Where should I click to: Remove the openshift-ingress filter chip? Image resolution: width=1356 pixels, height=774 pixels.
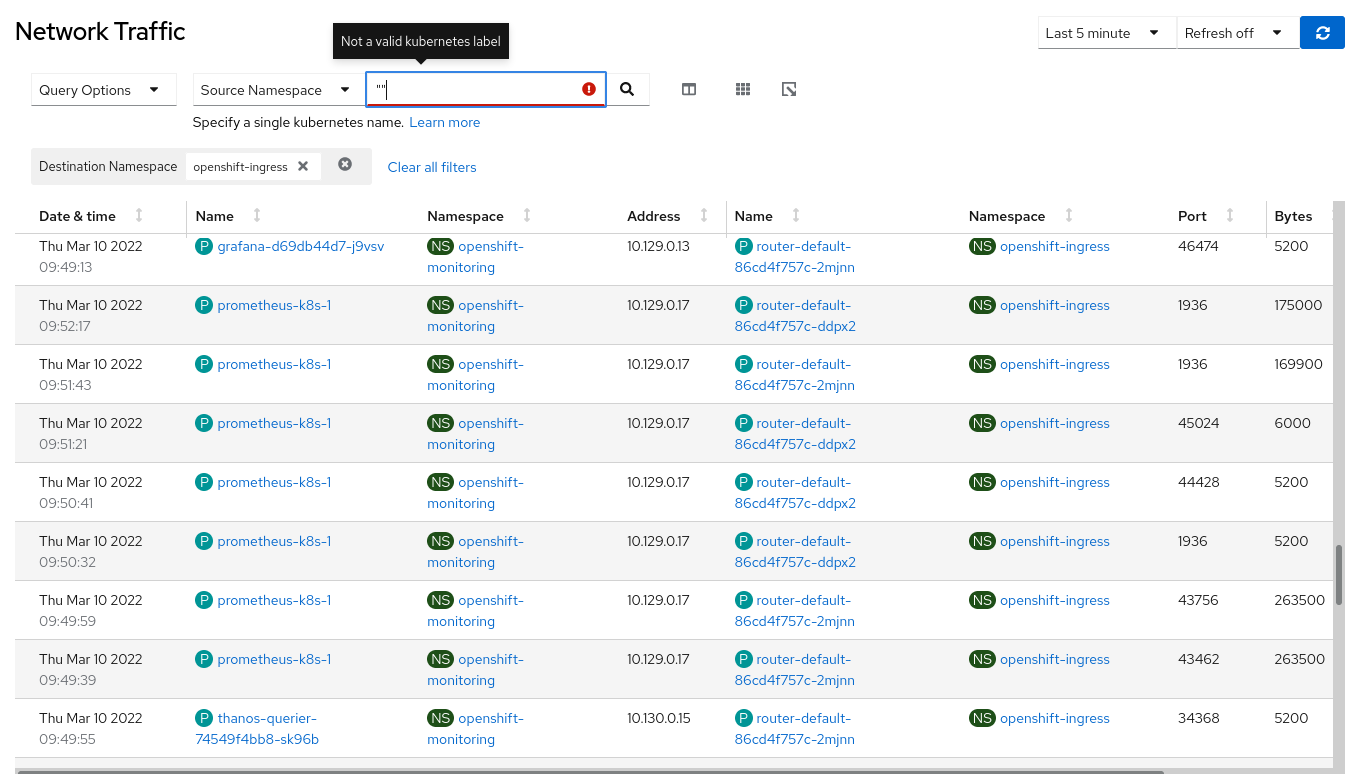303,167
